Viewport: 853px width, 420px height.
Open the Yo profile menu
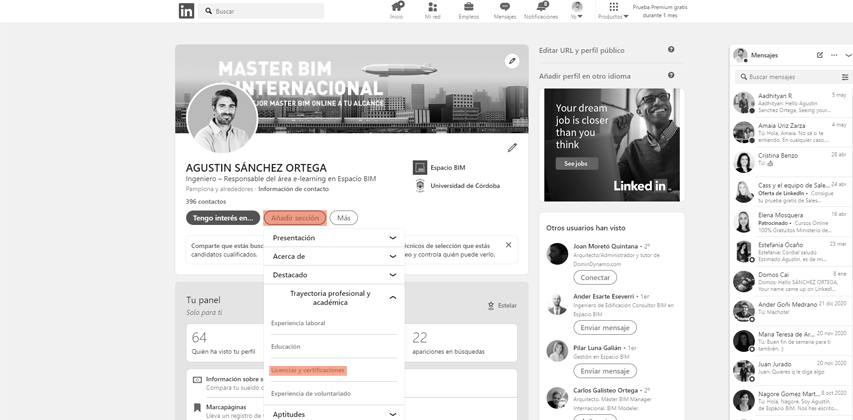click(x=577, y=10)
